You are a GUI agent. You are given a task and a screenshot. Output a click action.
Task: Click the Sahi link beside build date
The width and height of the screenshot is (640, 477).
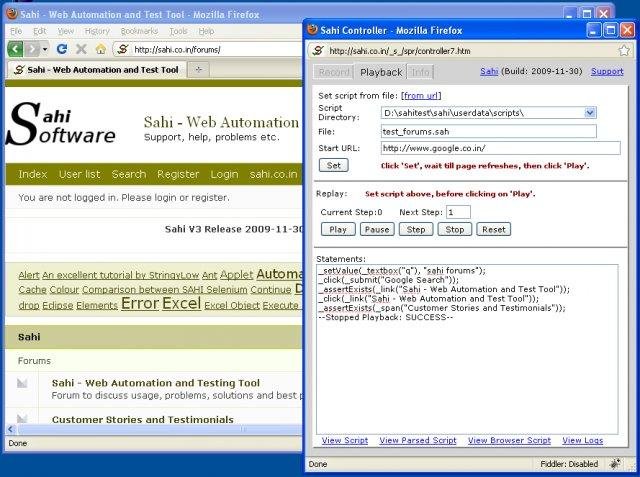click(489, 71)
